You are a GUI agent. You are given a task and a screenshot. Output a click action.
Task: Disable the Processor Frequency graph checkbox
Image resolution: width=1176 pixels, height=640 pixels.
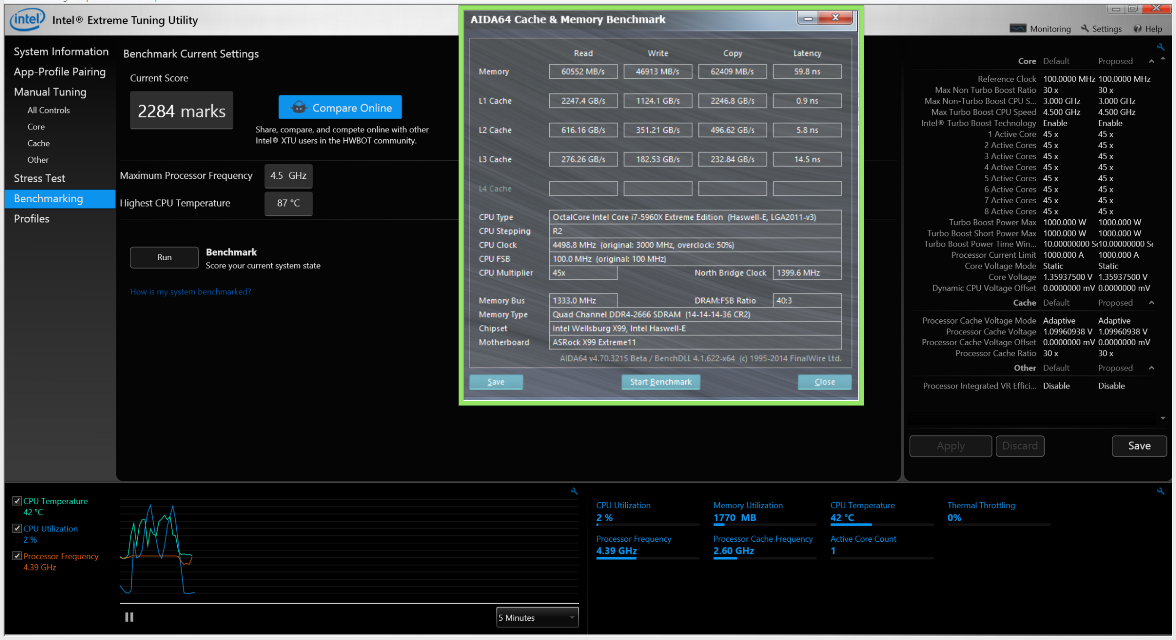tap(17, 556)
